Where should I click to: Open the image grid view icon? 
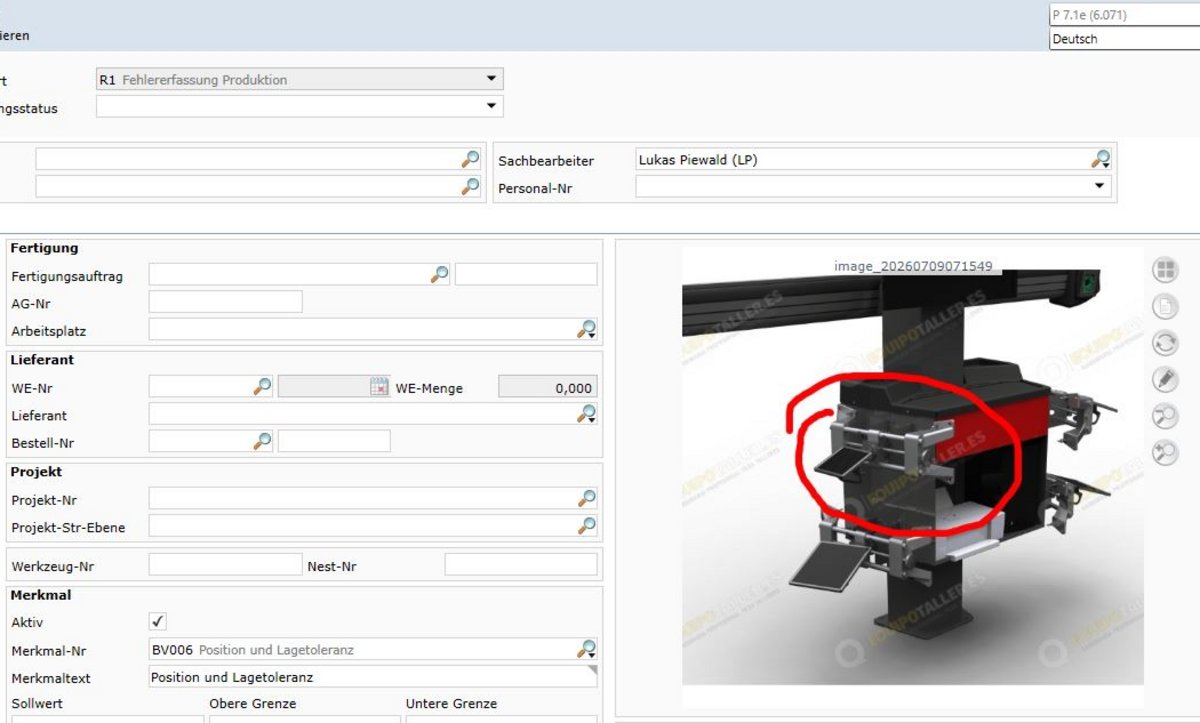(1165, 269)
